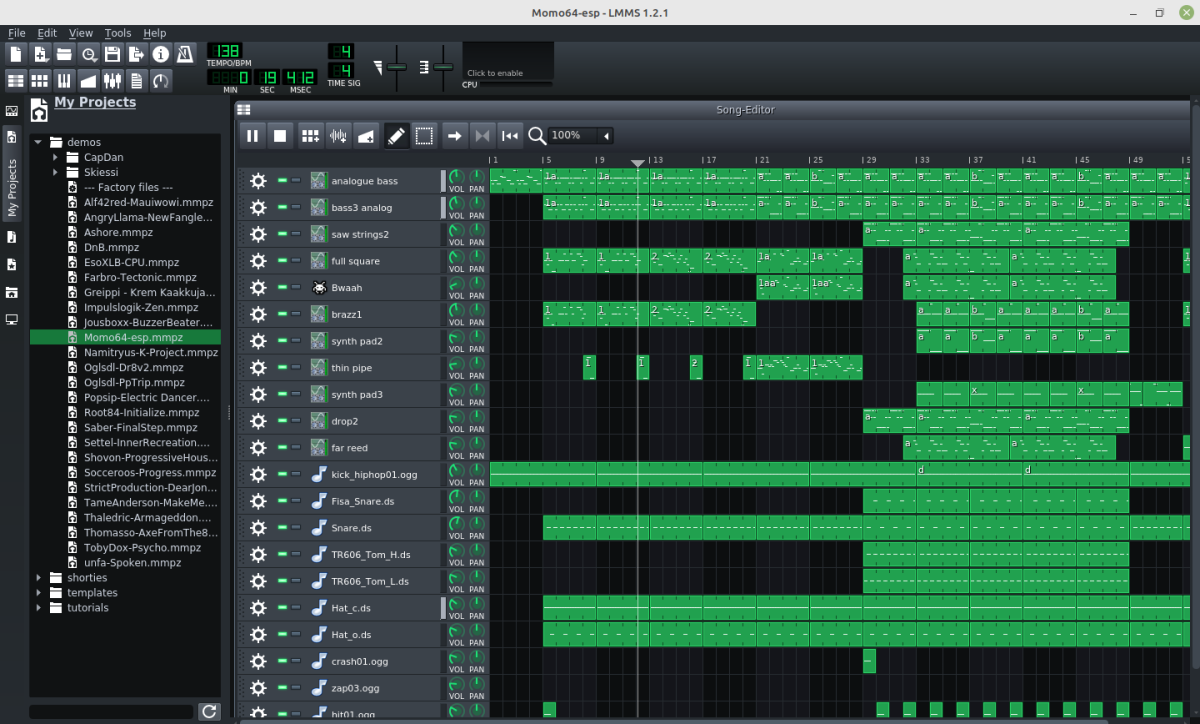1200x724 pixels.
Task: Open the My Computer sidebar tab
Action: click(x=12, y=319)
